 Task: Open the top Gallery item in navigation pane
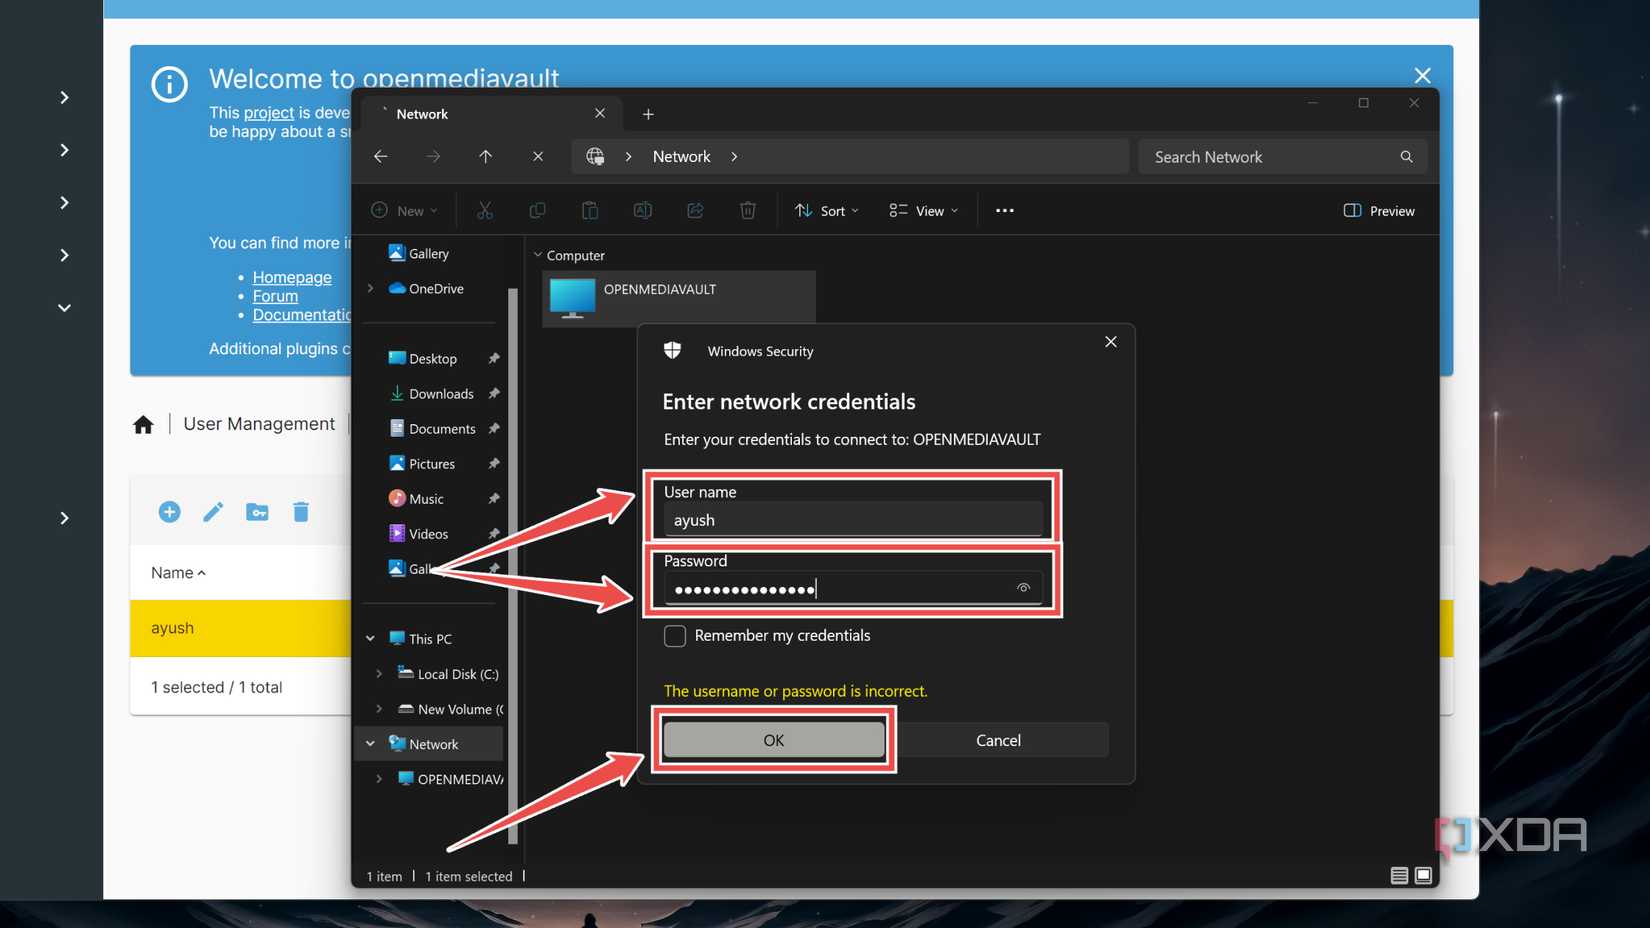pyautogui.click(x=418, y=253)
